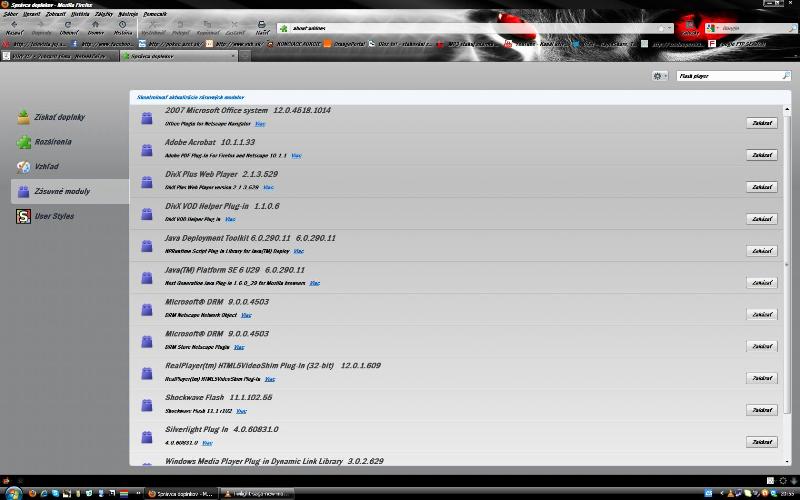Open the Nástroje menu

pyautogui.click(x=128, y=14)
